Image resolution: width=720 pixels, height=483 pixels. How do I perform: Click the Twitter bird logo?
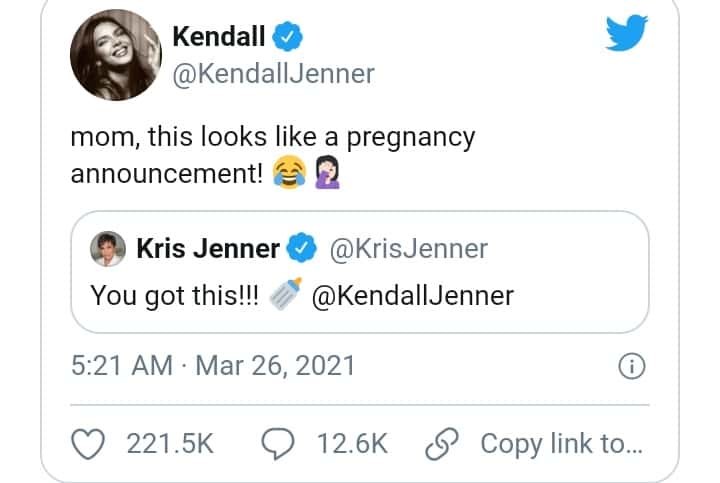pos(627,33)
